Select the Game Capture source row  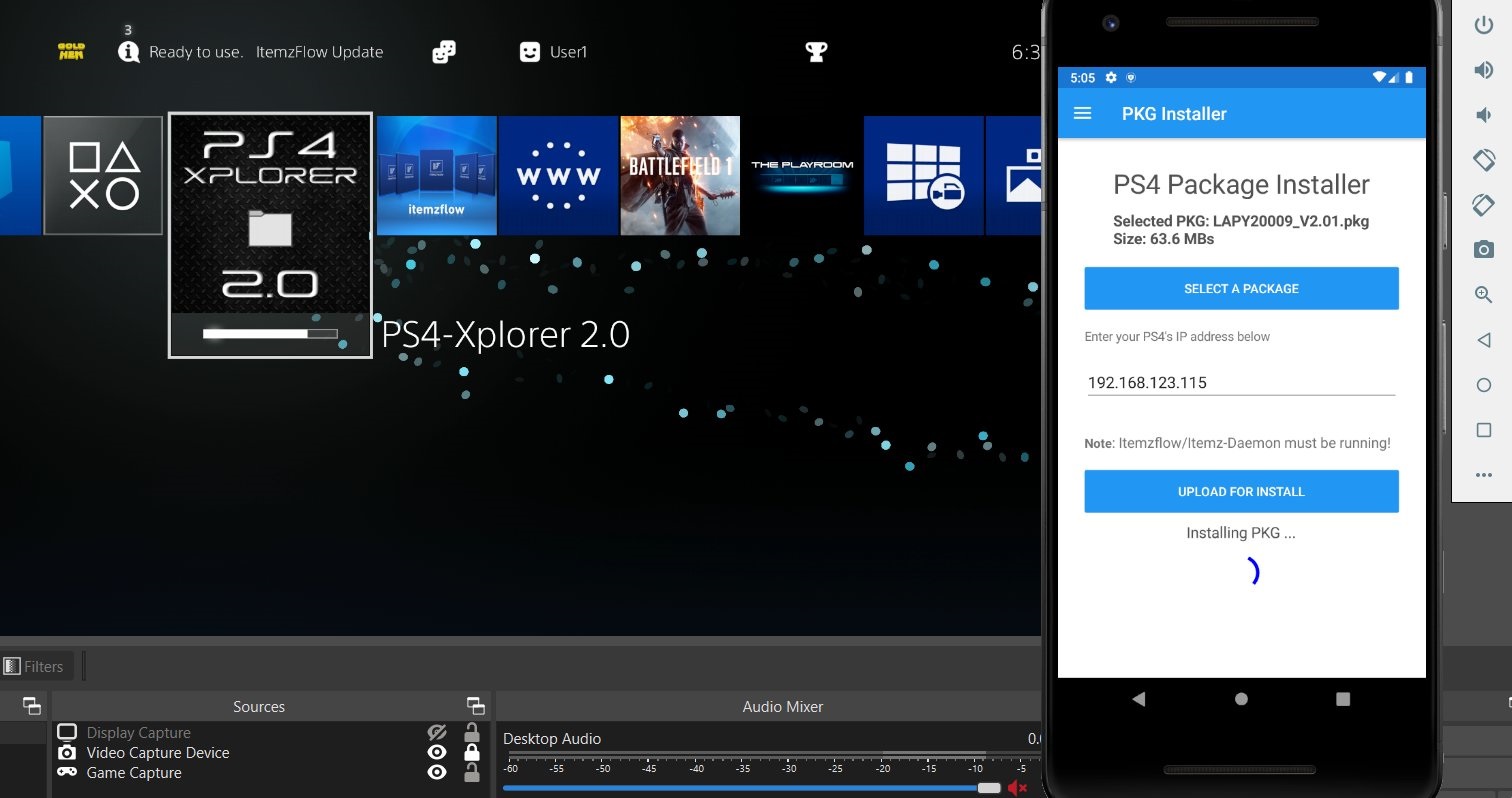pos(268,773)
